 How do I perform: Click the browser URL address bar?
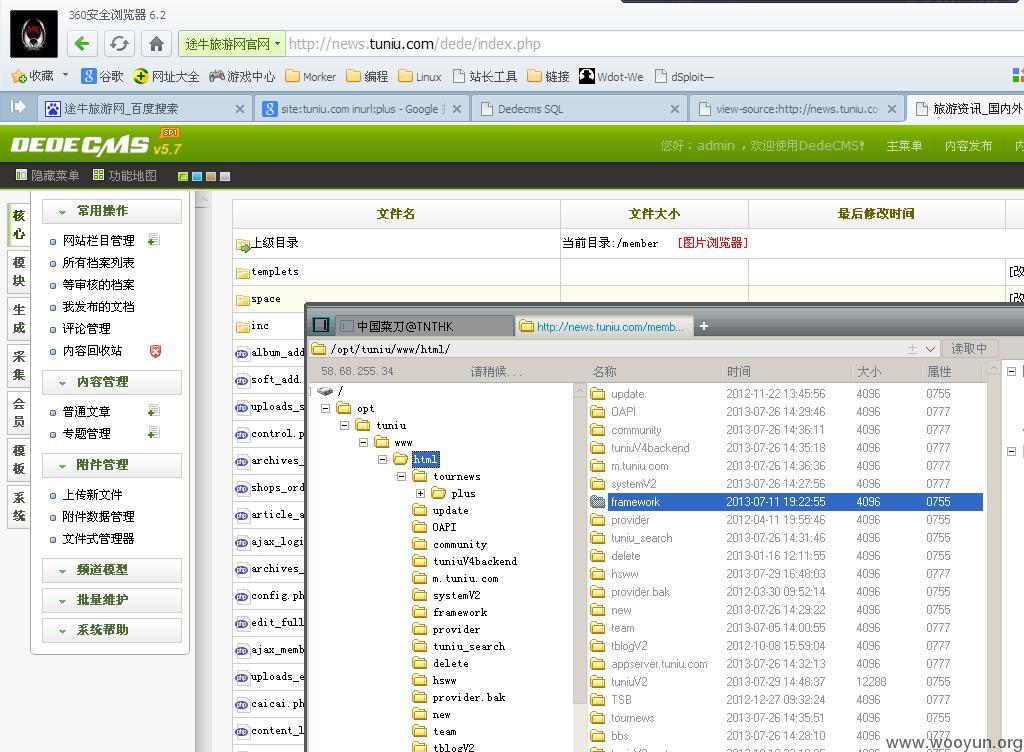click(x=653, y=44)
